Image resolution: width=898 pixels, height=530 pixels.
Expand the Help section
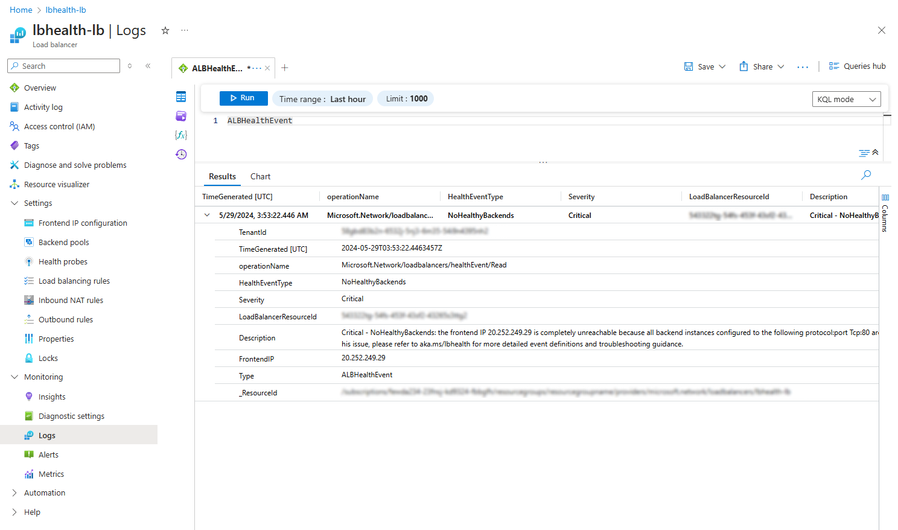pos(14,512)
